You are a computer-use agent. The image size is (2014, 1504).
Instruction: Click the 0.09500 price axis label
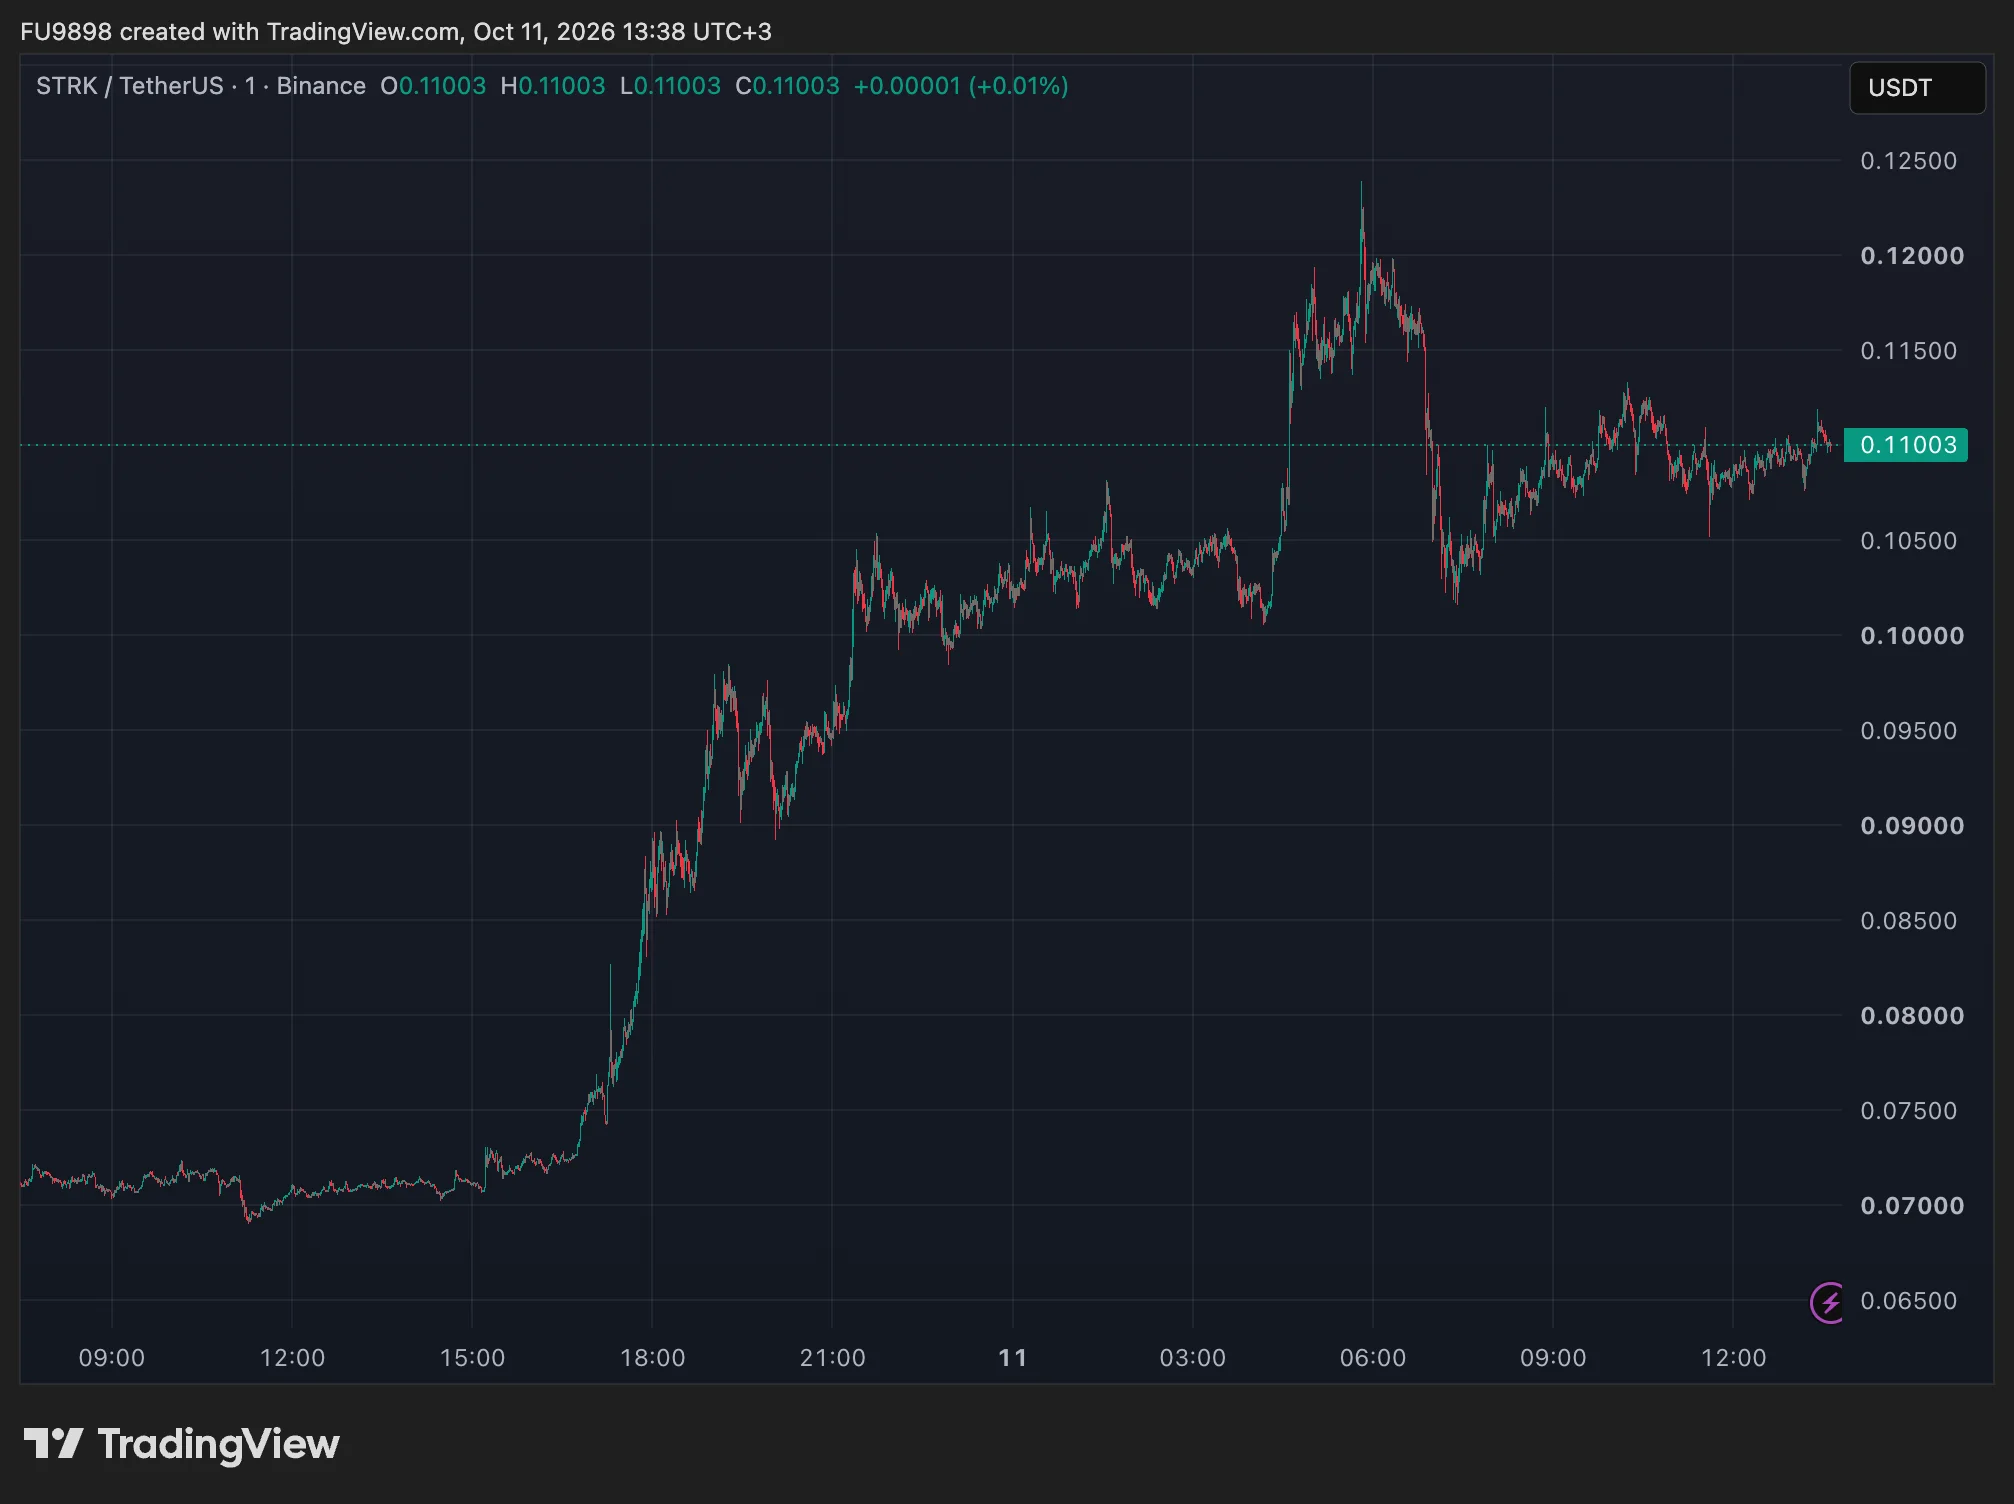[x=1908, y=731]
